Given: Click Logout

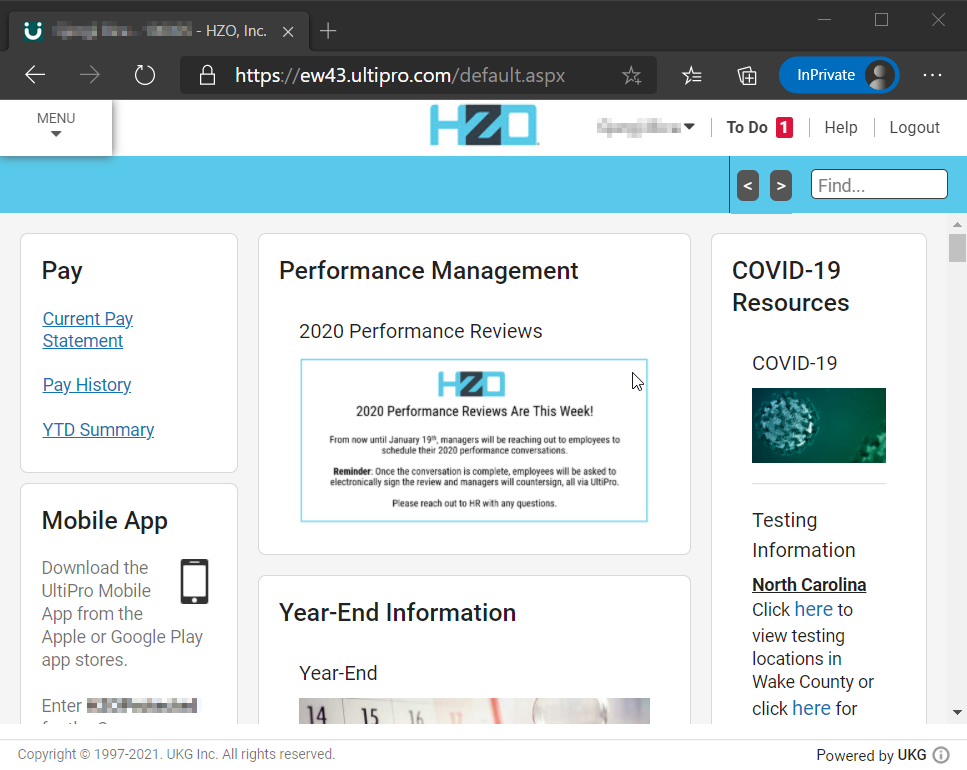Looking at the screenshot, I should [x=914, y=128].
